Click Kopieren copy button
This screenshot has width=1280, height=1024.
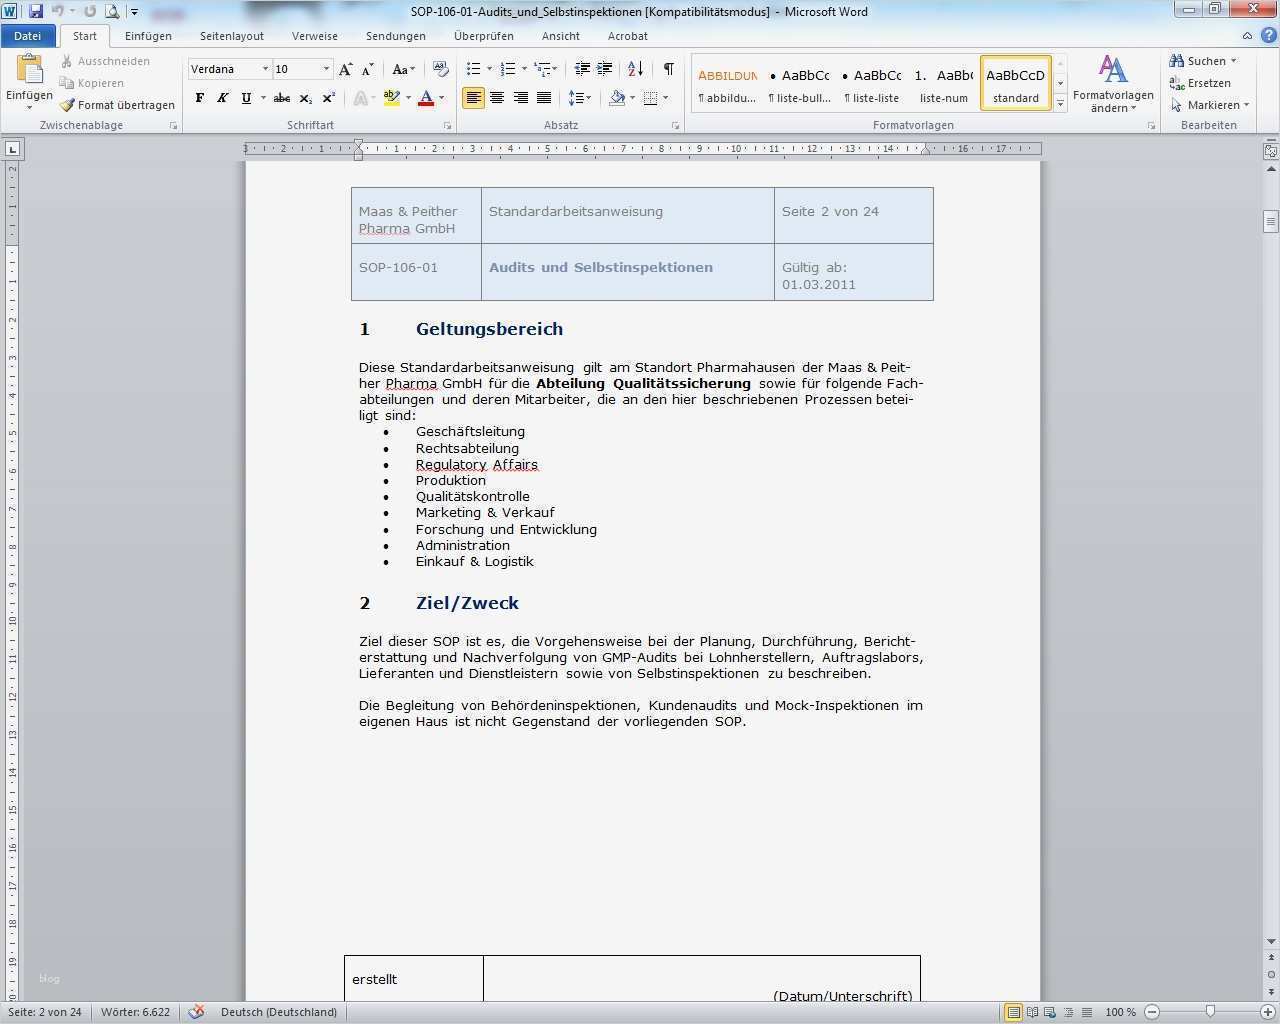coord(91,83)
